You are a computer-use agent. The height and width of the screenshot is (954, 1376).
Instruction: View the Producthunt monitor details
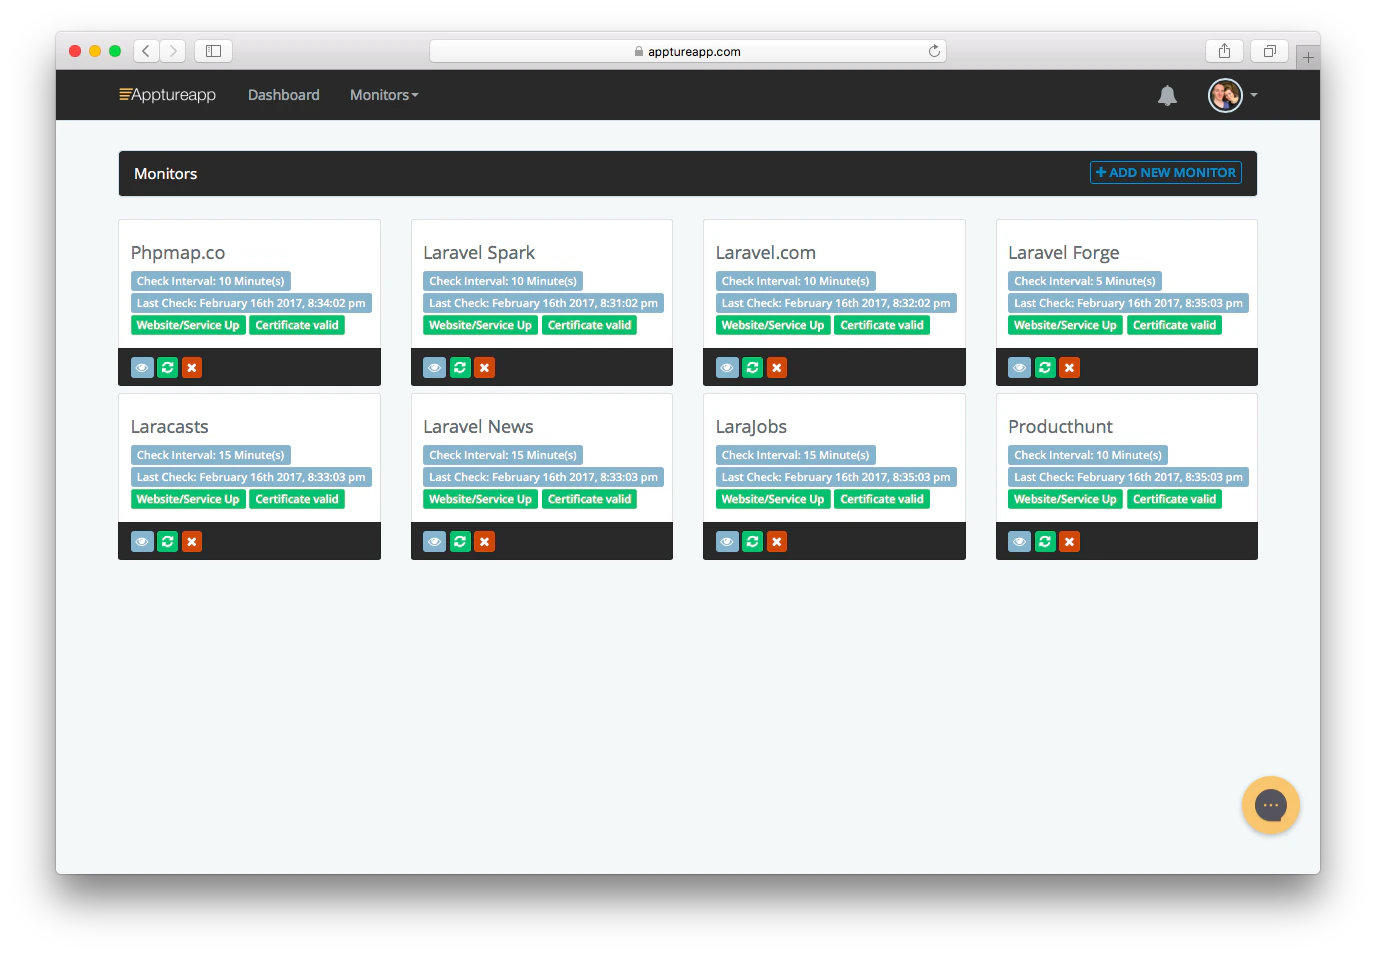coord(1019,542)
